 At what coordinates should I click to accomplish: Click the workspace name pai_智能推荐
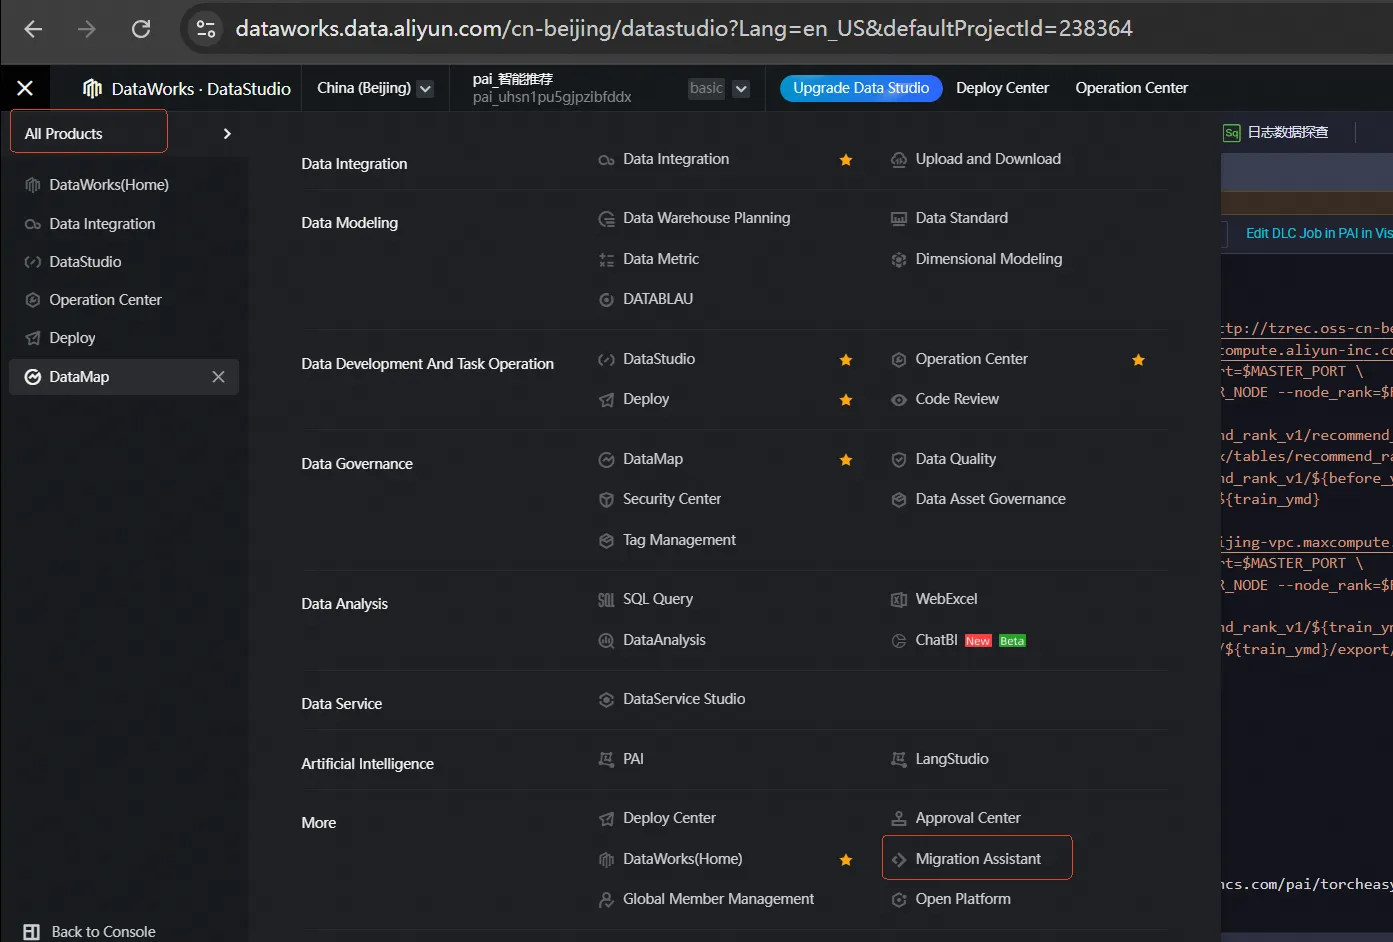click(x=513, y=79)
